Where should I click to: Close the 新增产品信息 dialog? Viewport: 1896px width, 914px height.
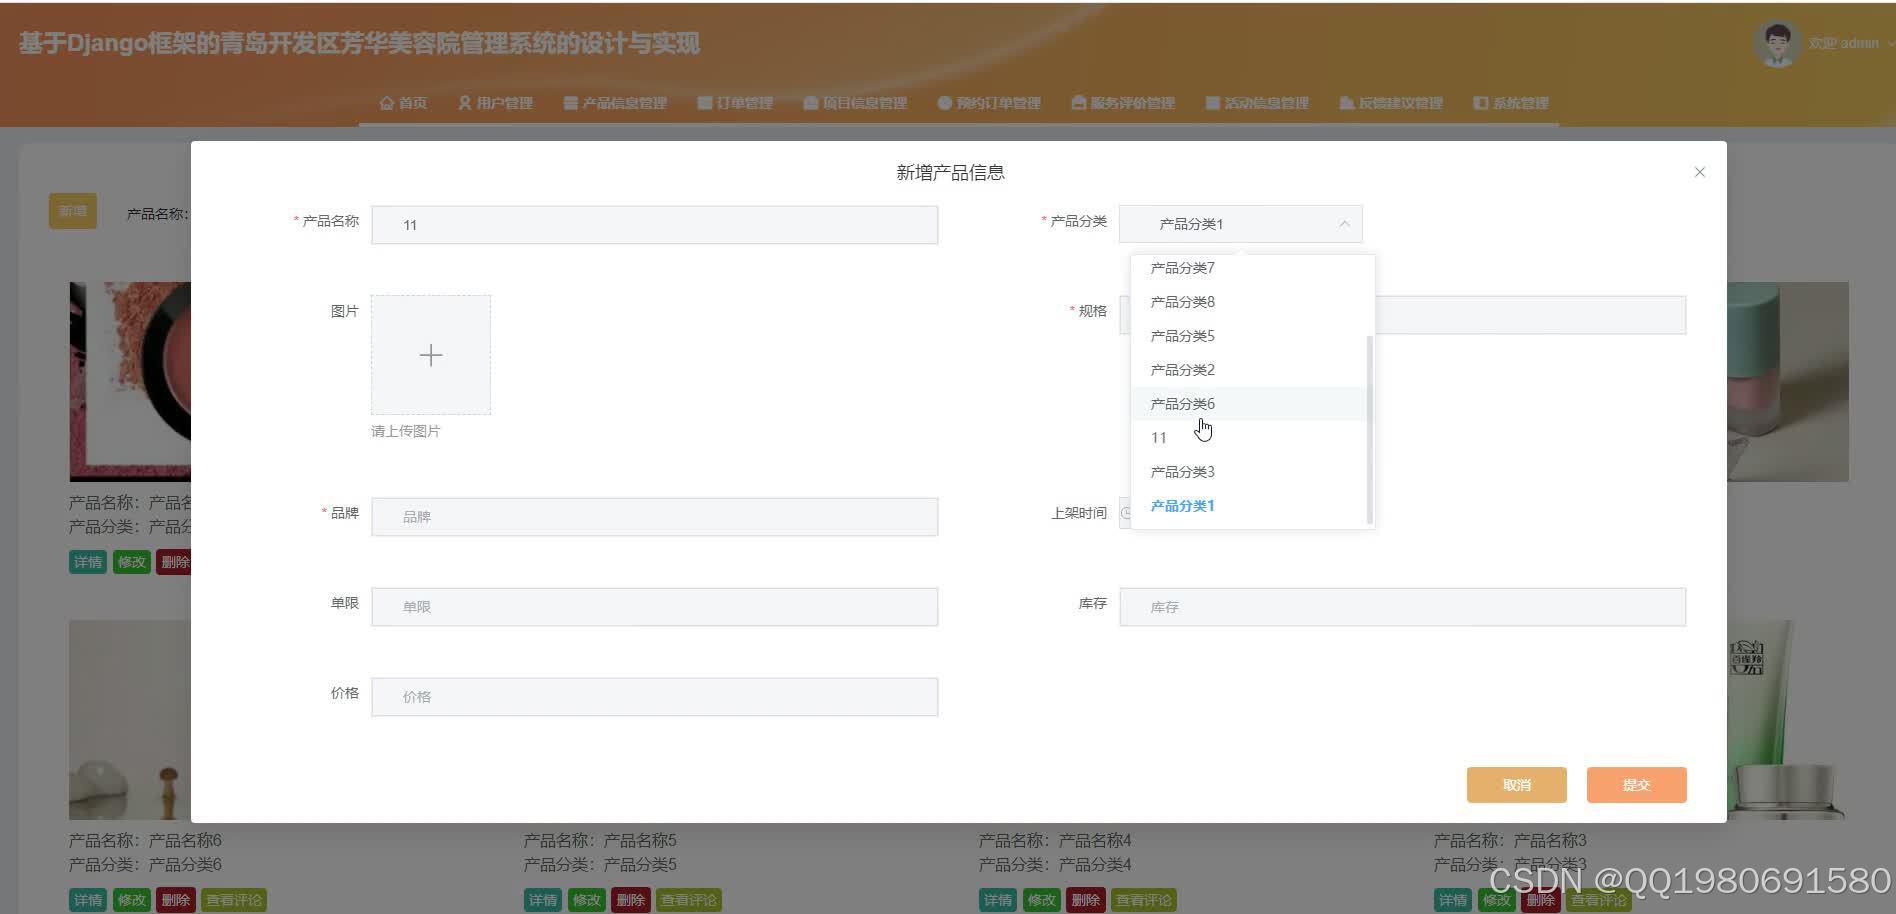tap(1699, 172)
